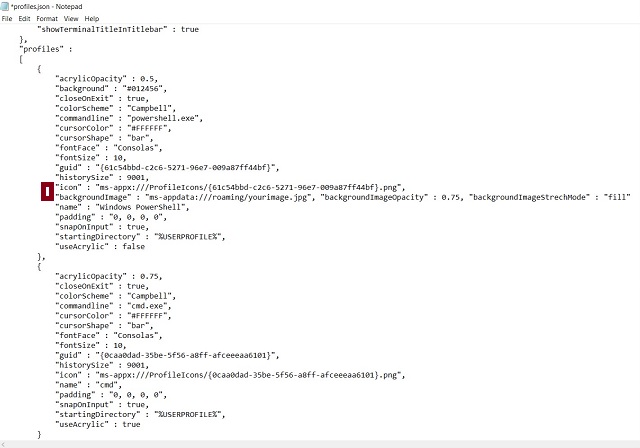Open the Format menu
Screen dimensions: 640x448
tap(46, 18)
